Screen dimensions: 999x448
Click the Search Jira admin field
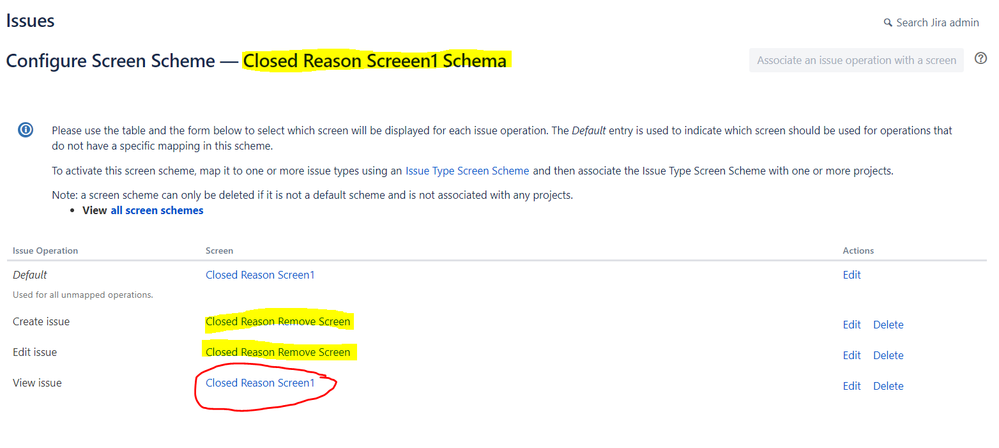click(931, 23)
